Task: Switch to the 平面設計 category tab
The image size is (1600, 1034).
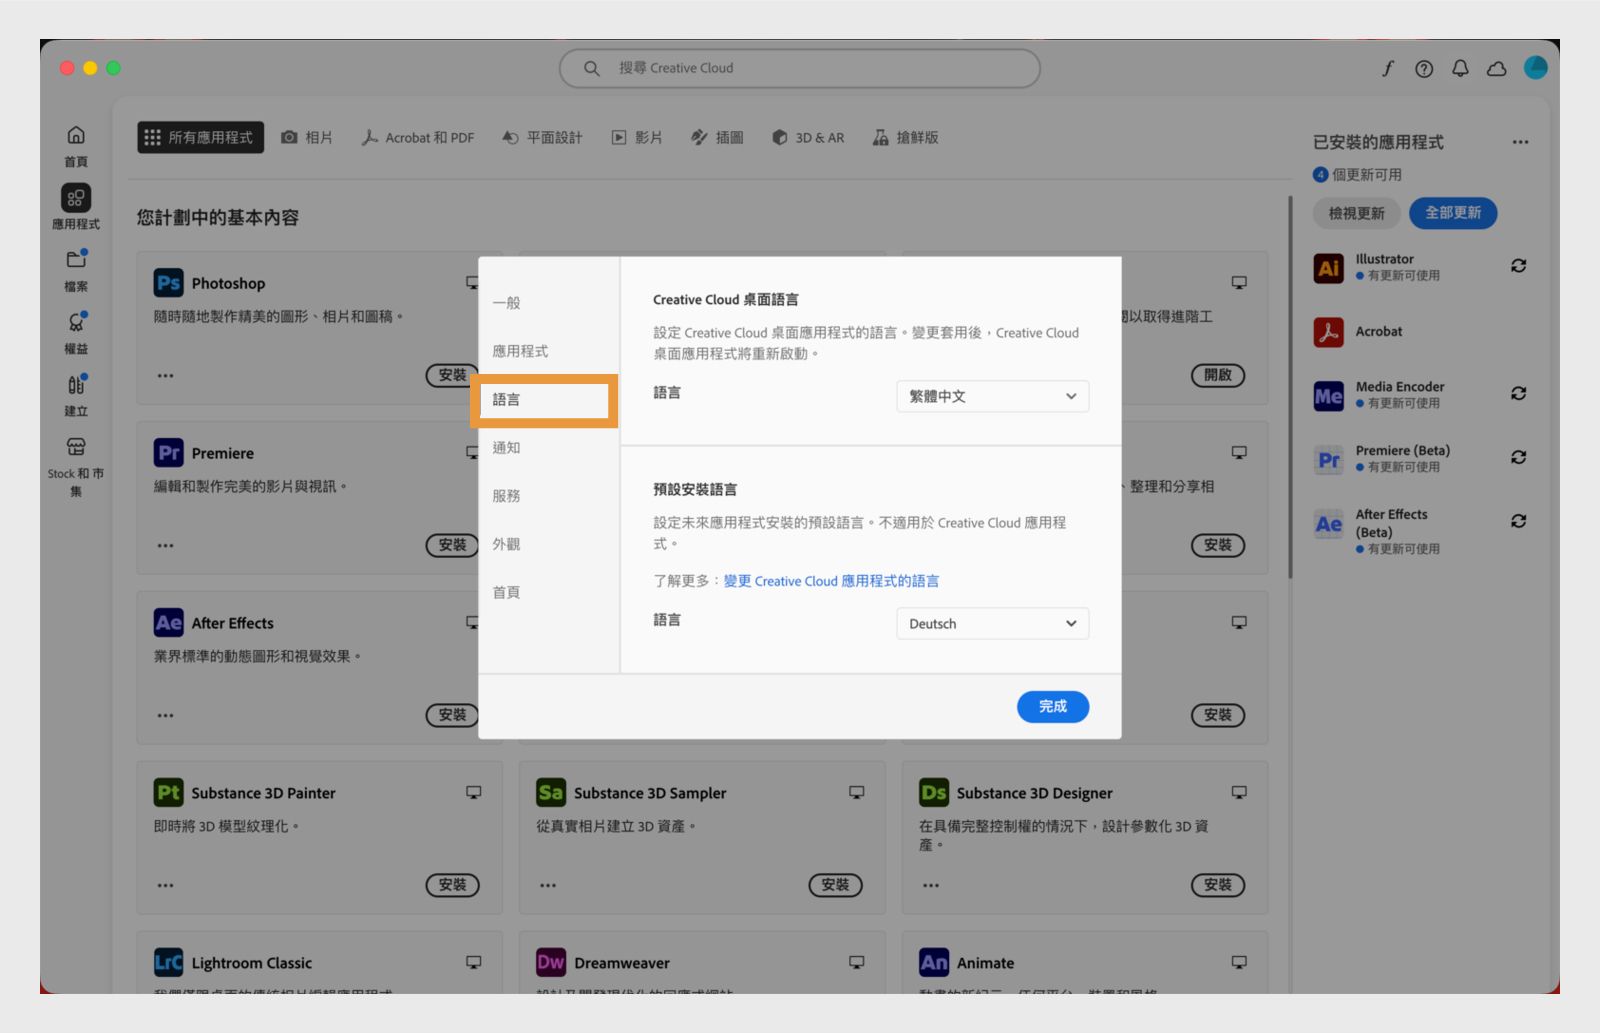Action: (x=542, y=138)
